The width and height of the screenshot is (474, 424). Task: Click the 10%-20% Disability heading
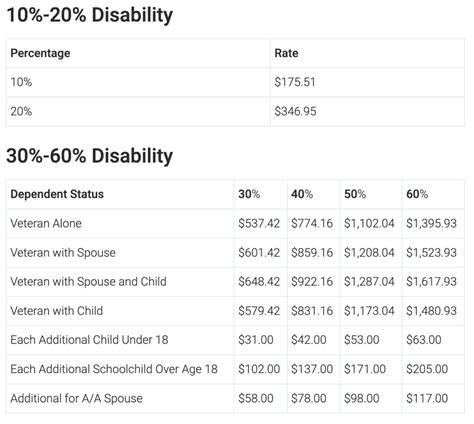[x=90, y=15]
